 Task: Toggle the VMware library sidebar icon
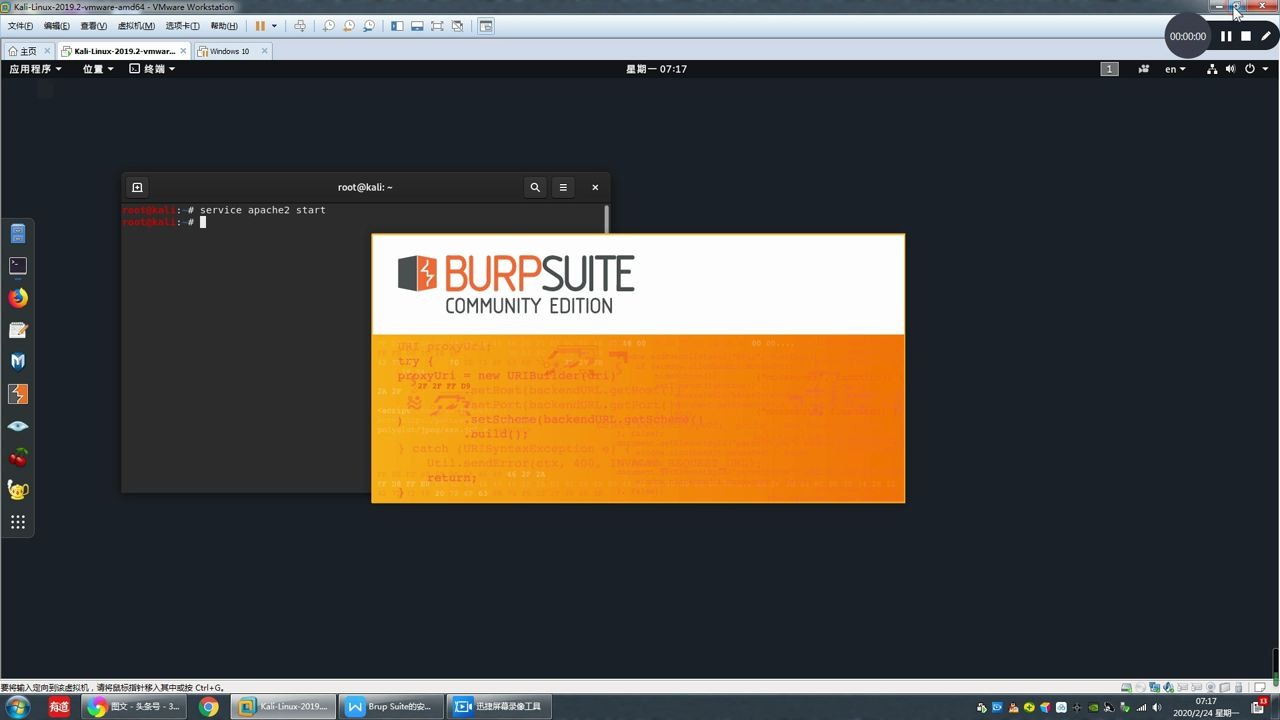[397, 26]
